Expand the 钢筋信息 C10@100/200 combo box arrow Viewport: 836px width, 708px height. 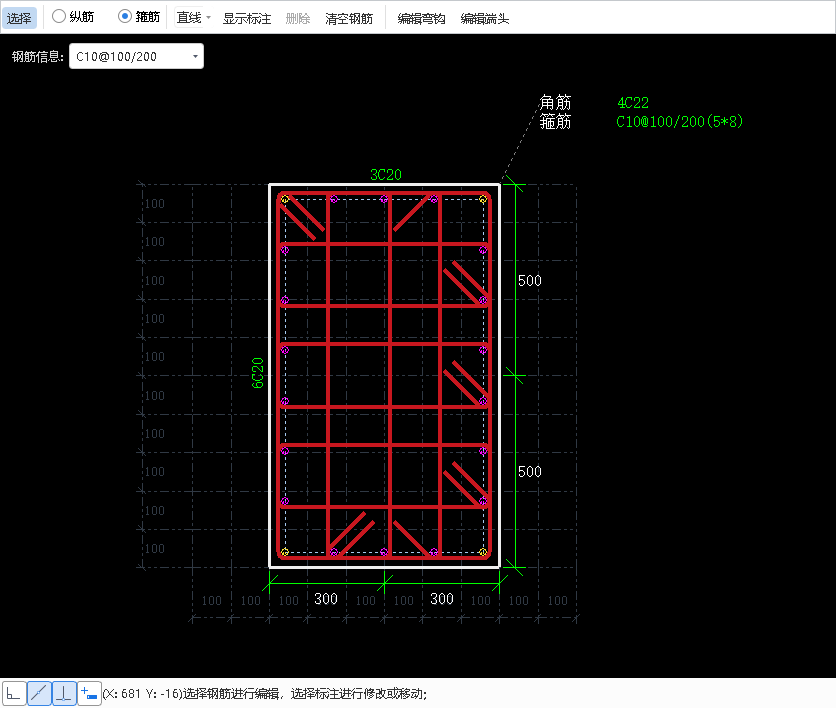195,57
